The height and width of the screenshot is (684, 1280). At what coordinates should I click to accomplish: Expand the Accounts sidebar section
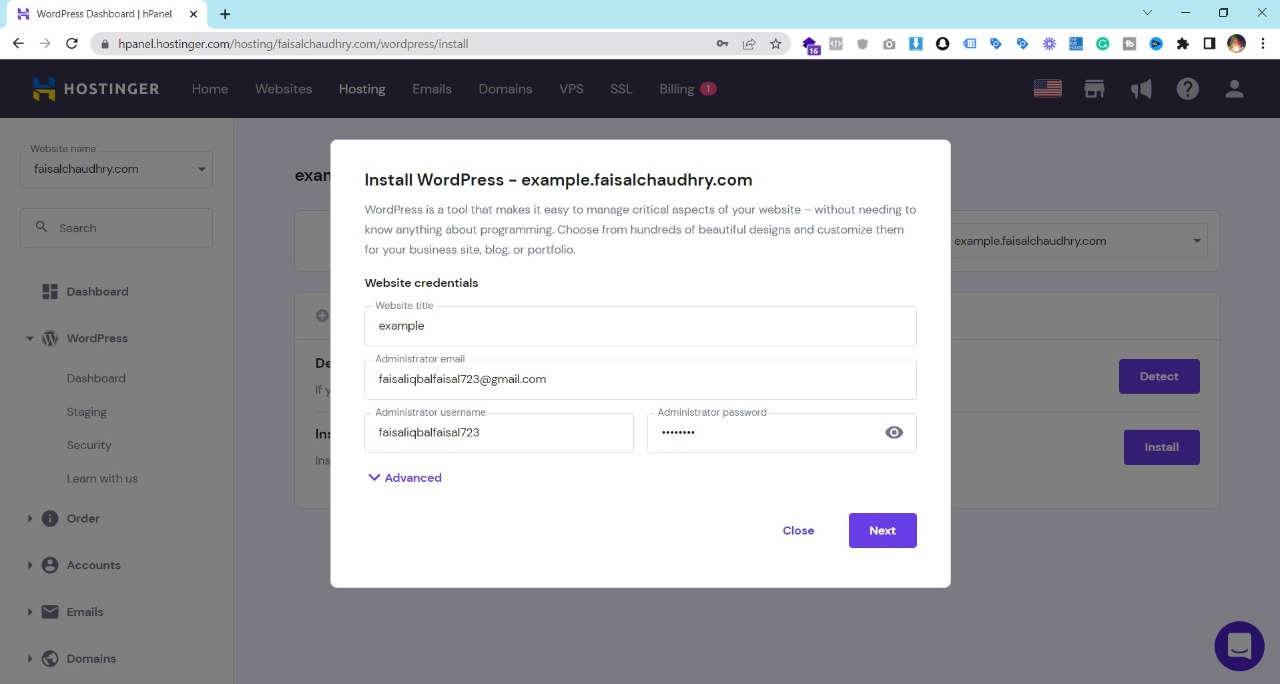coord(30,565)
